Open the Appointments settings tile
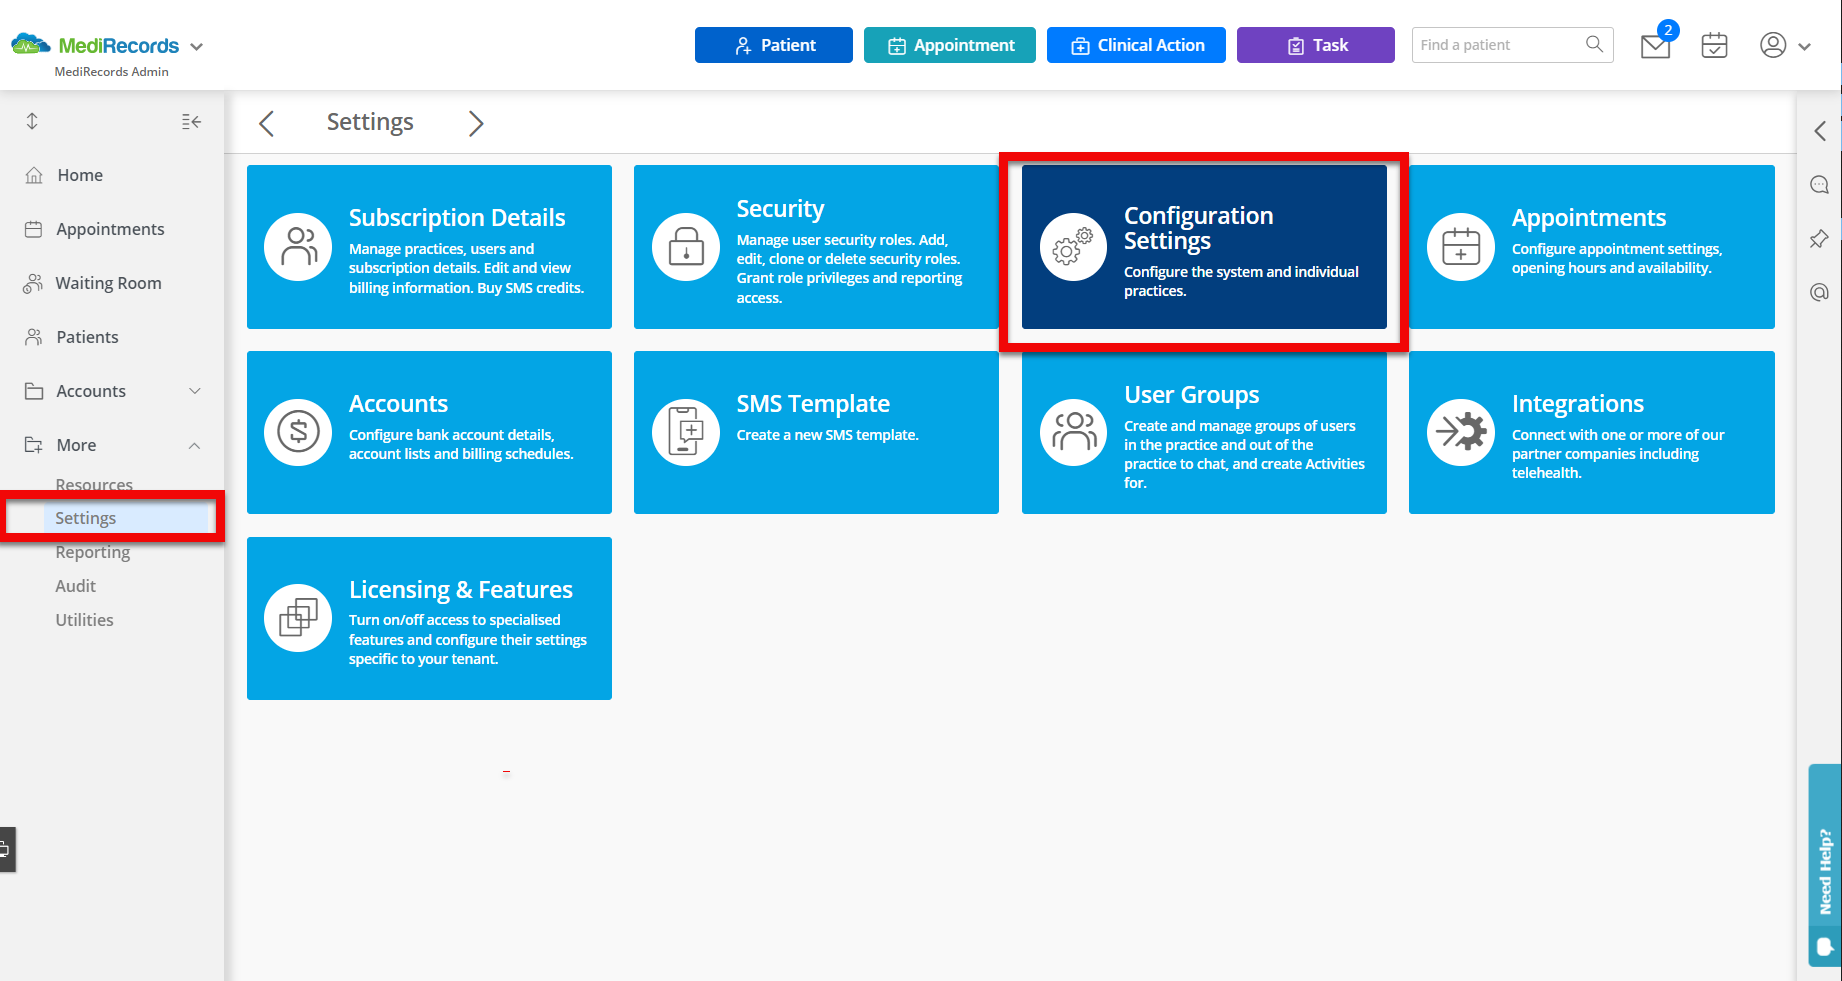The width and height of the screenshot is (1842, 981). click(x=1592, y=247)
